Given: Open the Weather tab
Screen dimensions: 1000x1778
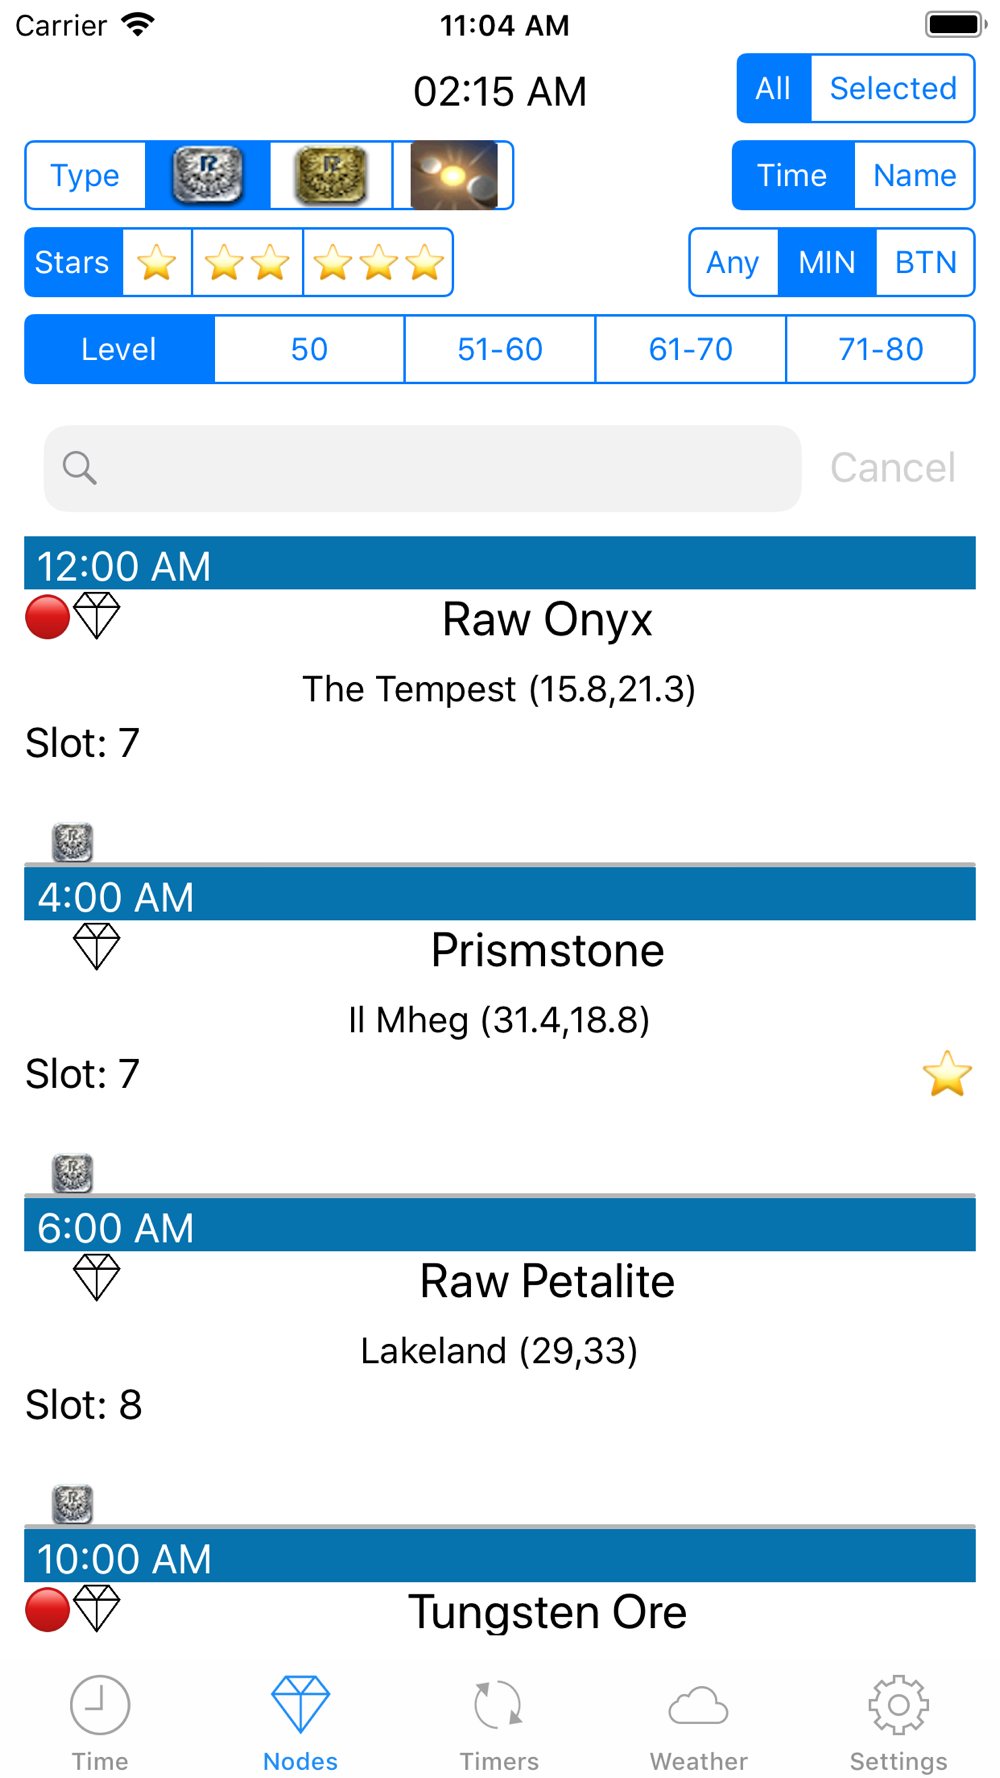Looking at the screenshot, I should pyautogui.click(x=699, y=1724).
